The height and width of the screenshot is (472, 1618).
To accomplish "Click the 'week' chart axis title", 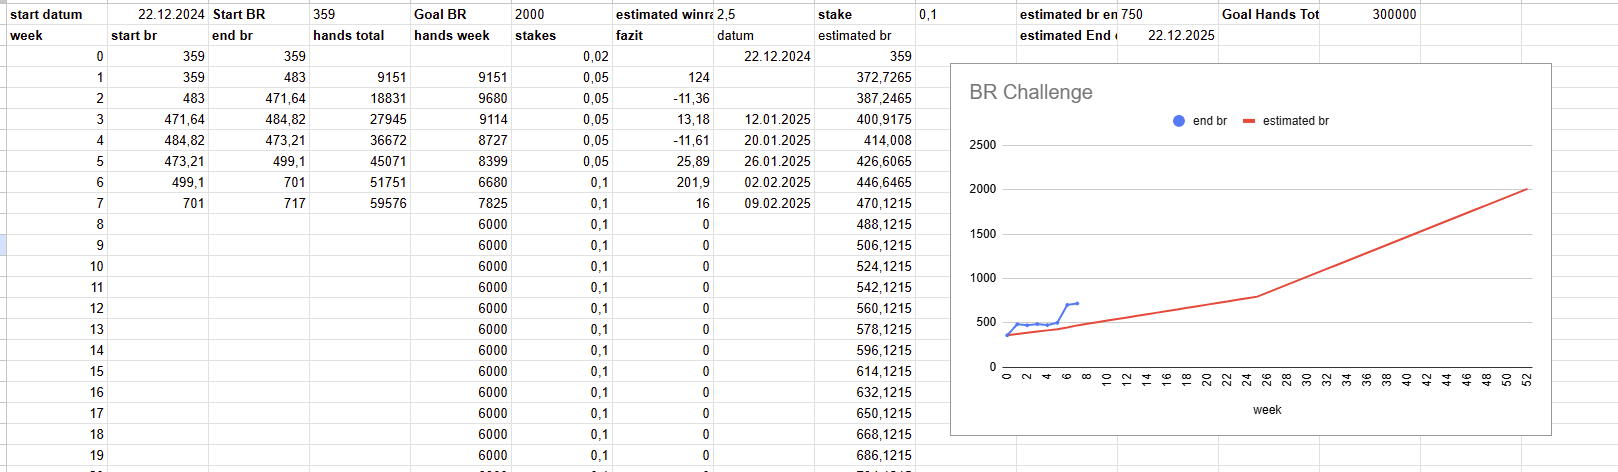I will [x=1267, y=410].
